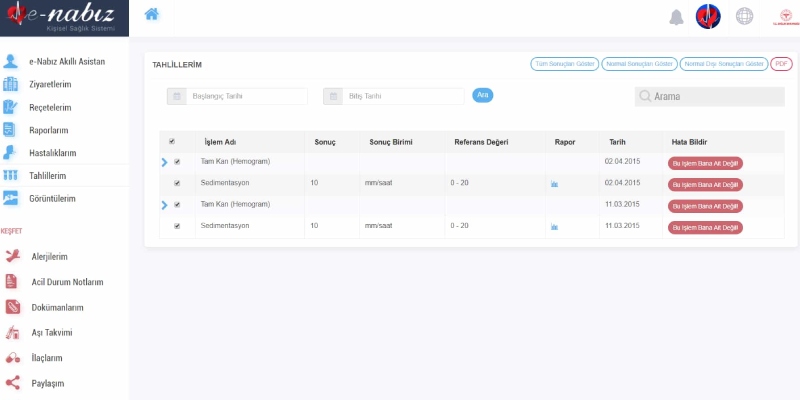This screenshot has height=400, width=800.
Task: Uncheck Sedimentasyon 11.03.2015 checkbox
Action: point(177,226)
